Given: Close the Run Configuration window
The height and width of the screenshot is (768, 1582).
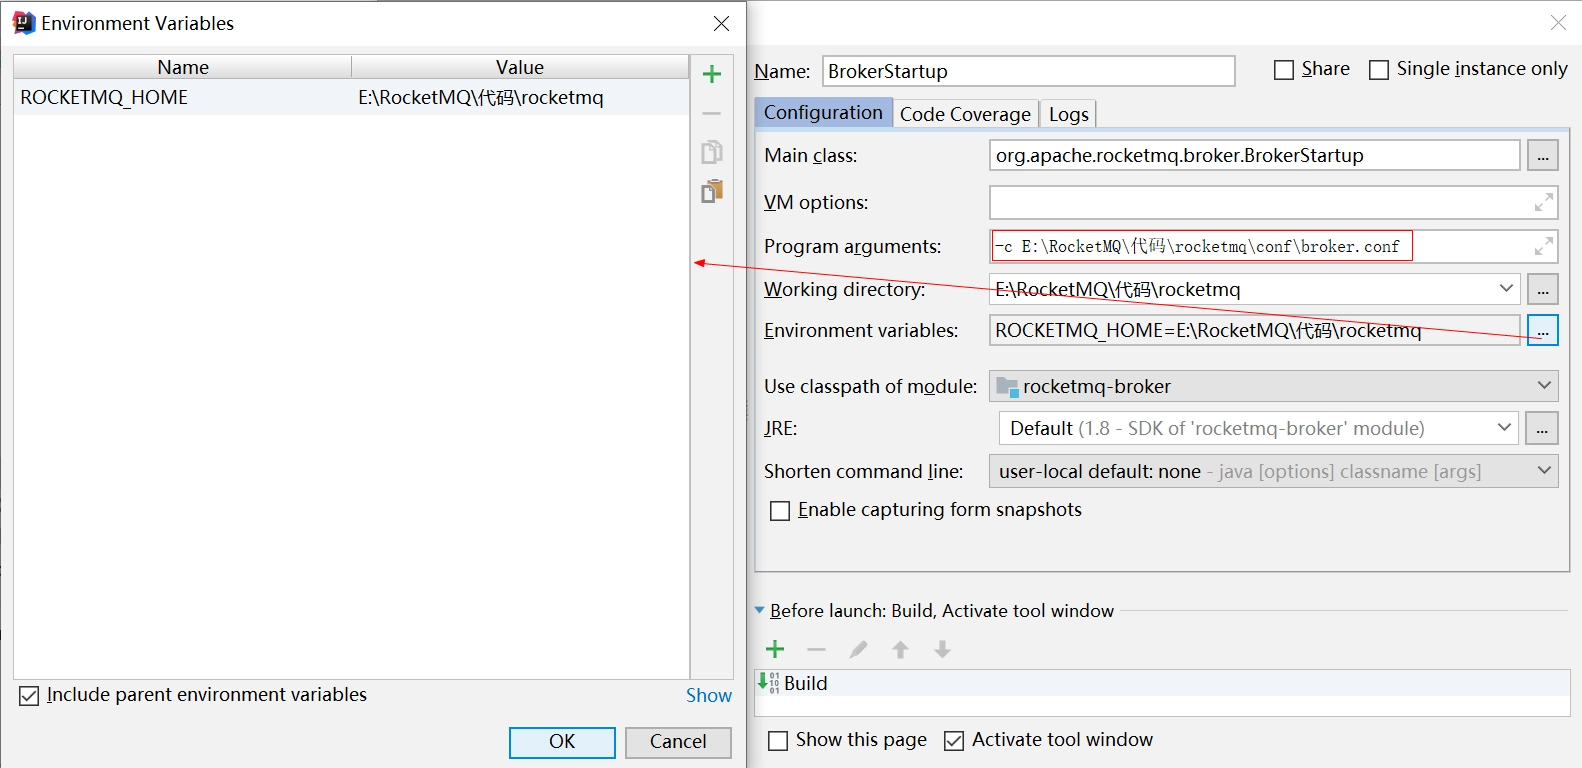Looking at the screenshot, I should point(1558,22).
